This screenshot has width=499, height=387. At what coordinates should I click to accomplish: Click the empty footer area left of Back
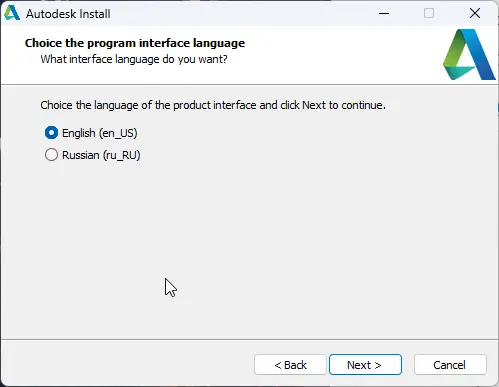click(127, 365)
